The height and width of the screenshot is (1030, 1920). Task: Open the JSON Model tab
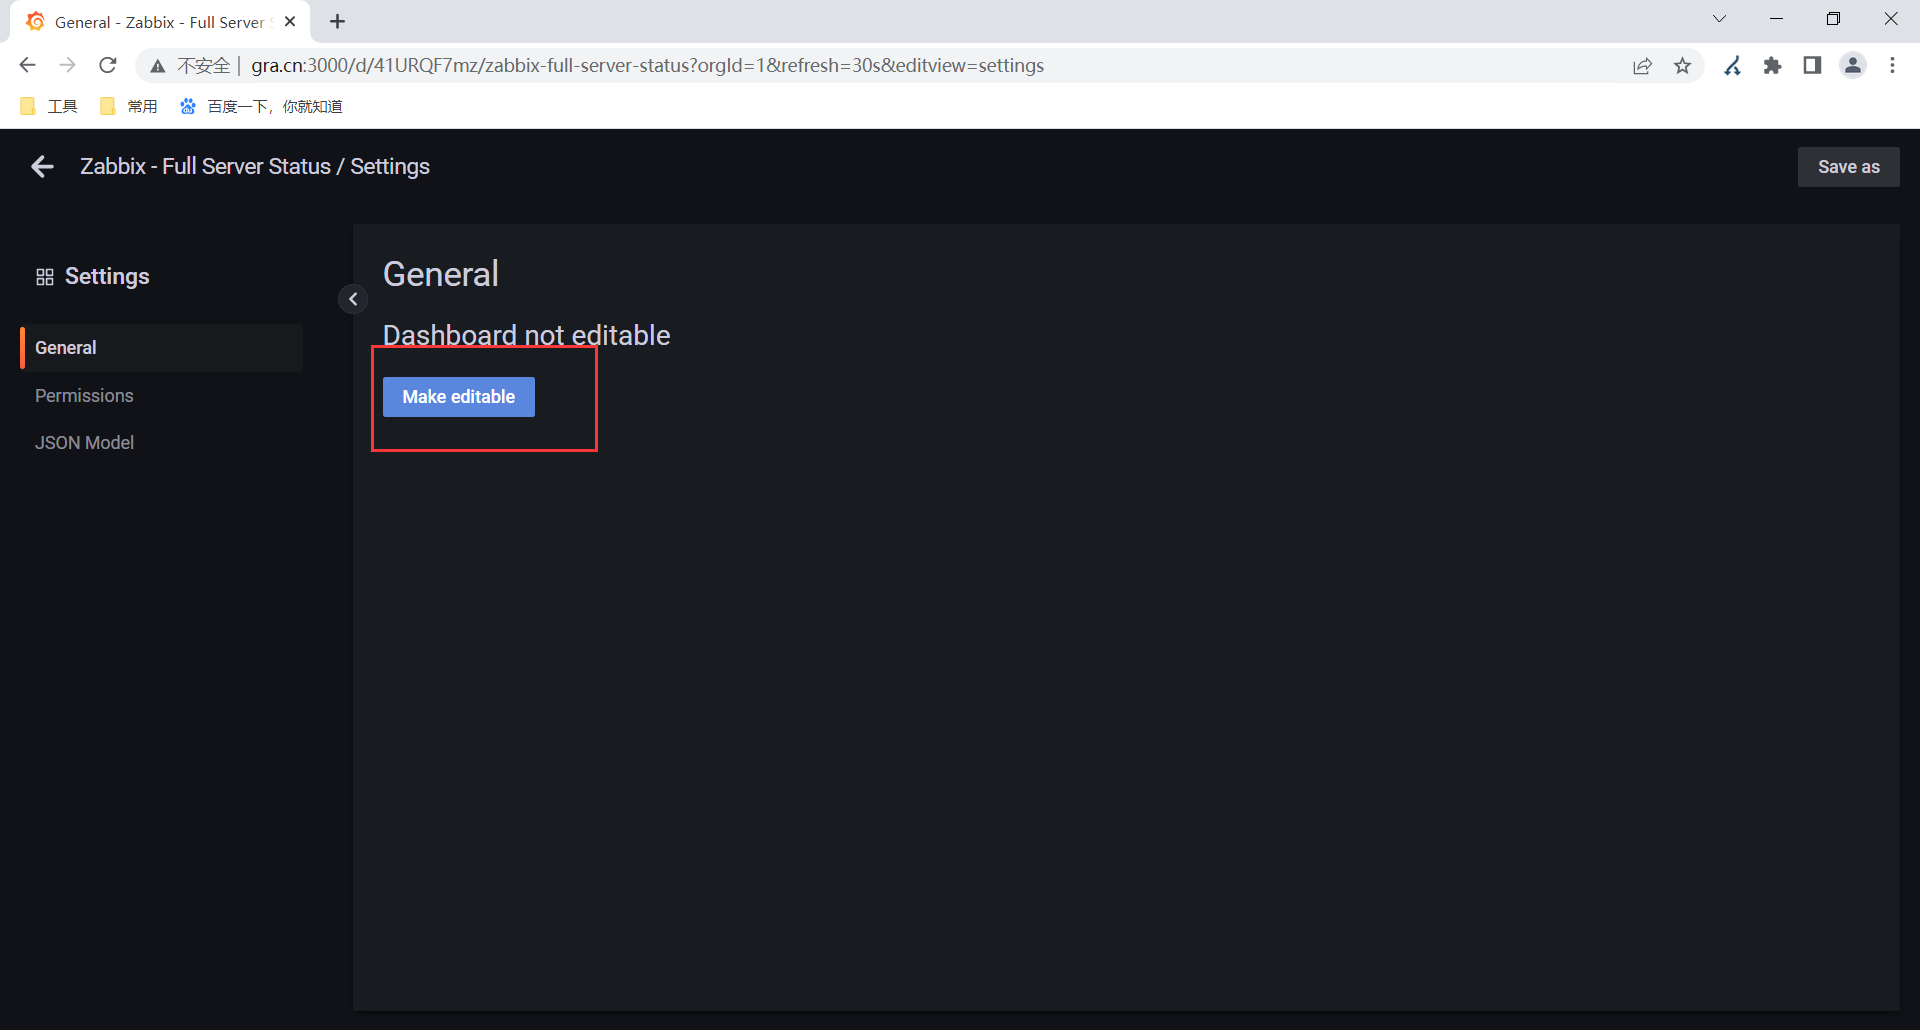(x=84, y=443)
